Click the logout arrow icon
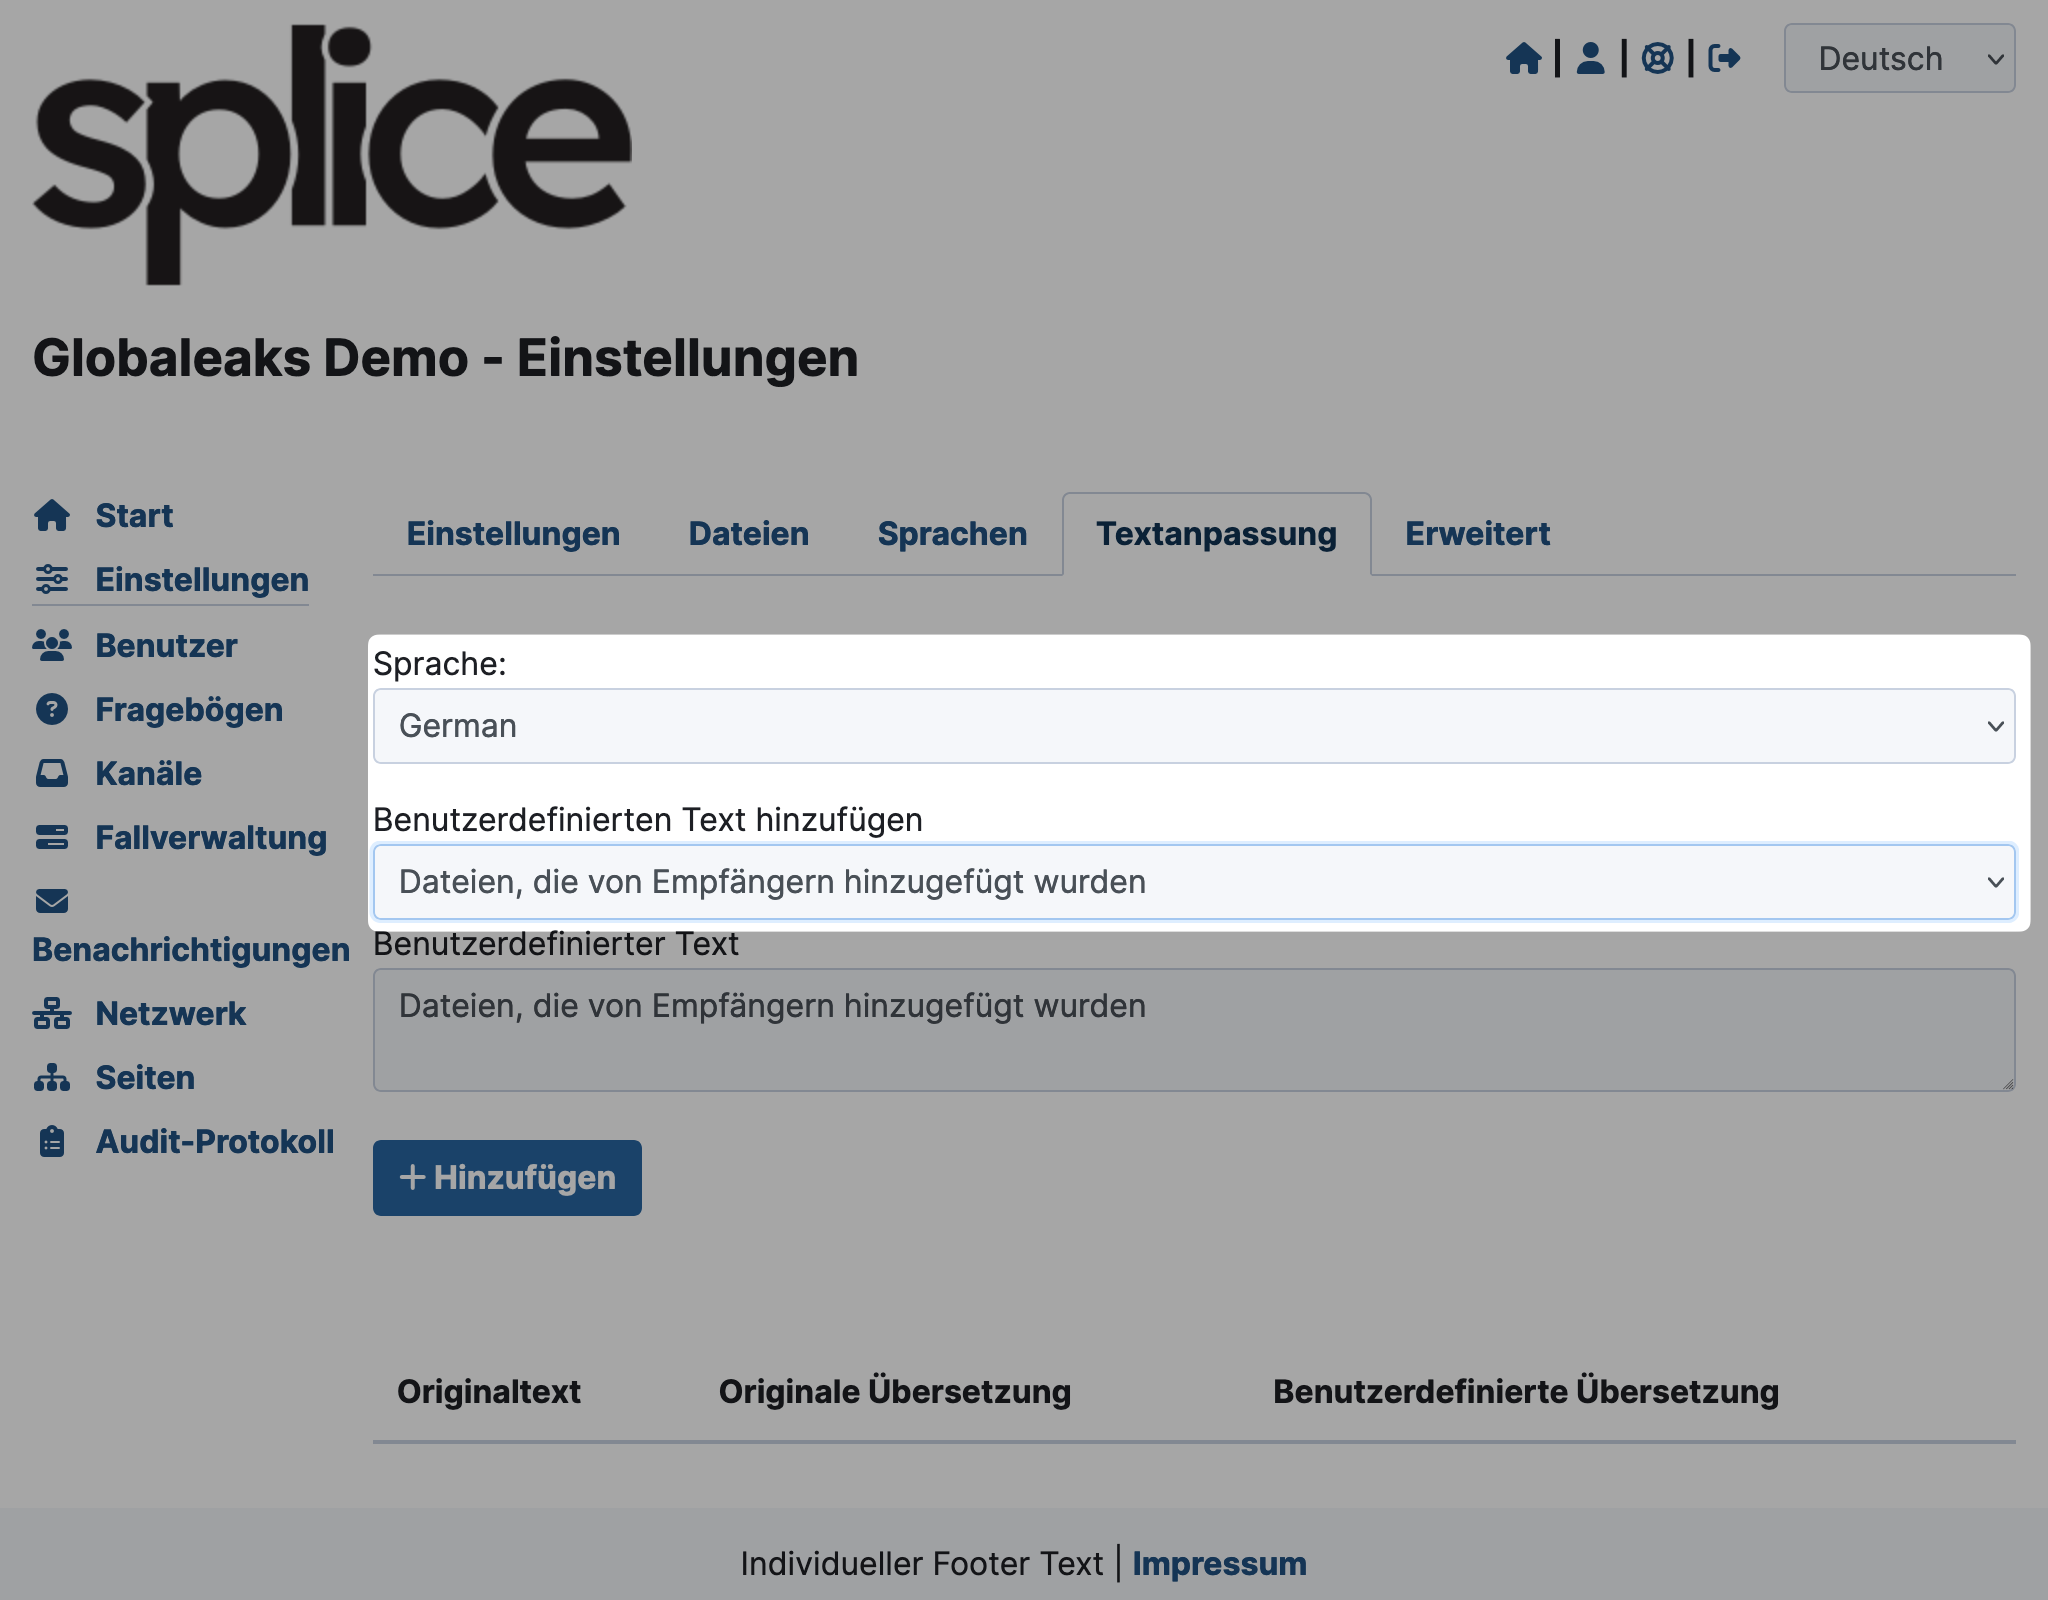Image resolution: width=2048 pixels, height=1600 pixels. [1724, 58]
